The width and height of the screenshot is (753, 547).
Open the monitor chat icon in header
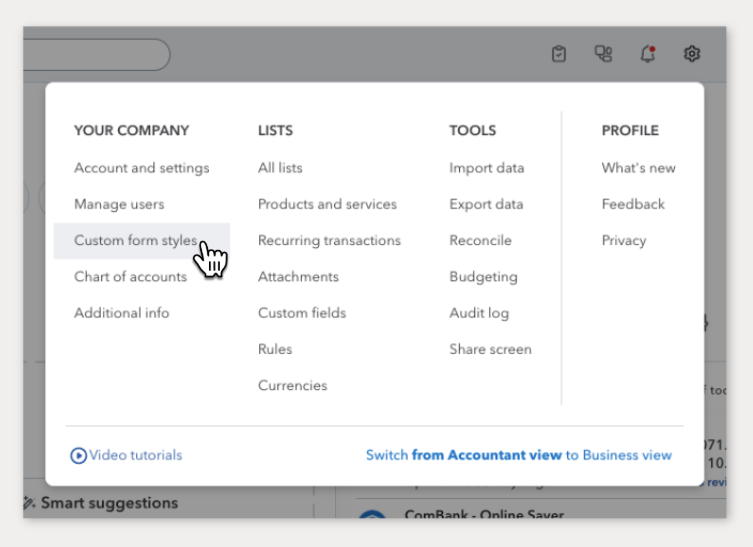[603, 54]
